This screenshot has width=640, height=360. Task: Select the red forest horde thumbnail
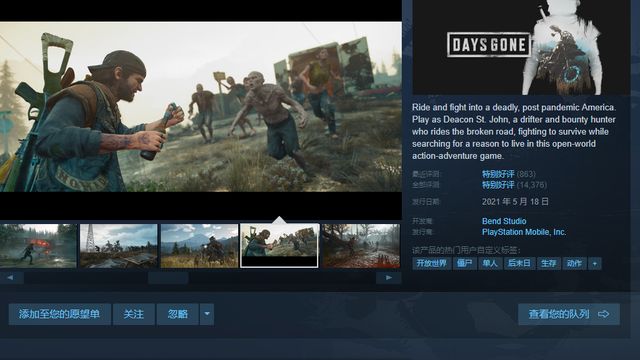(361, 246)
